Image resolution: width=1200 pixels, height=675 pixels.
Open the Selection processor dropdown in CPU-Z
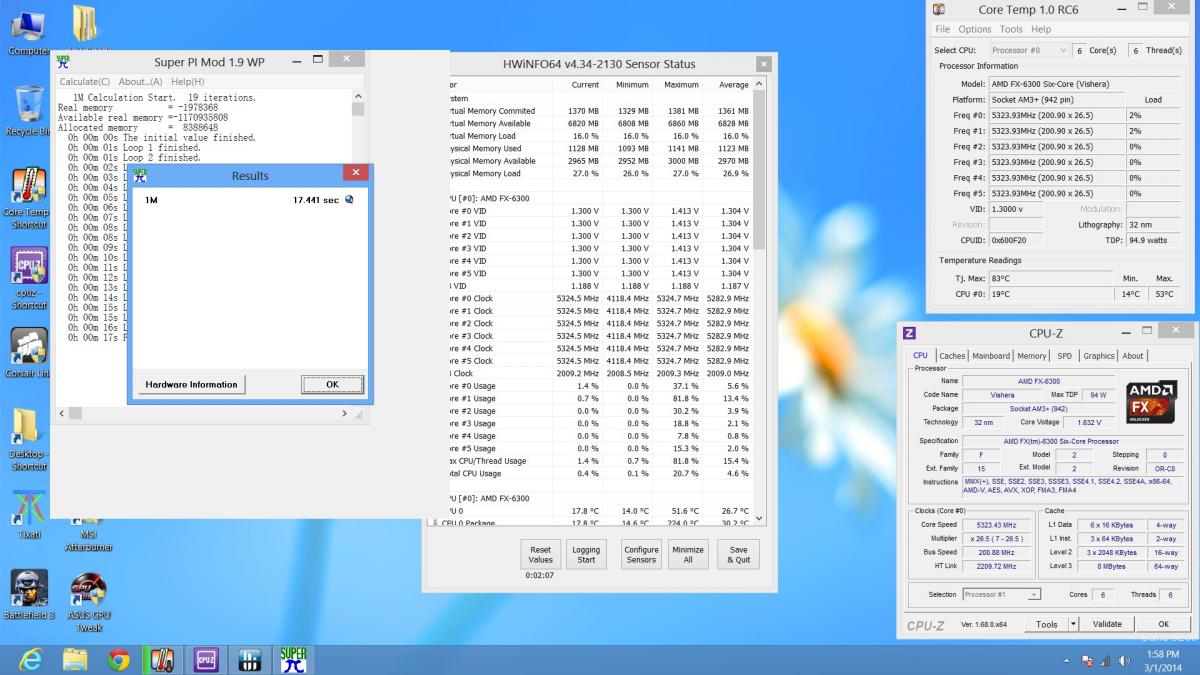tap(1001, 594)
